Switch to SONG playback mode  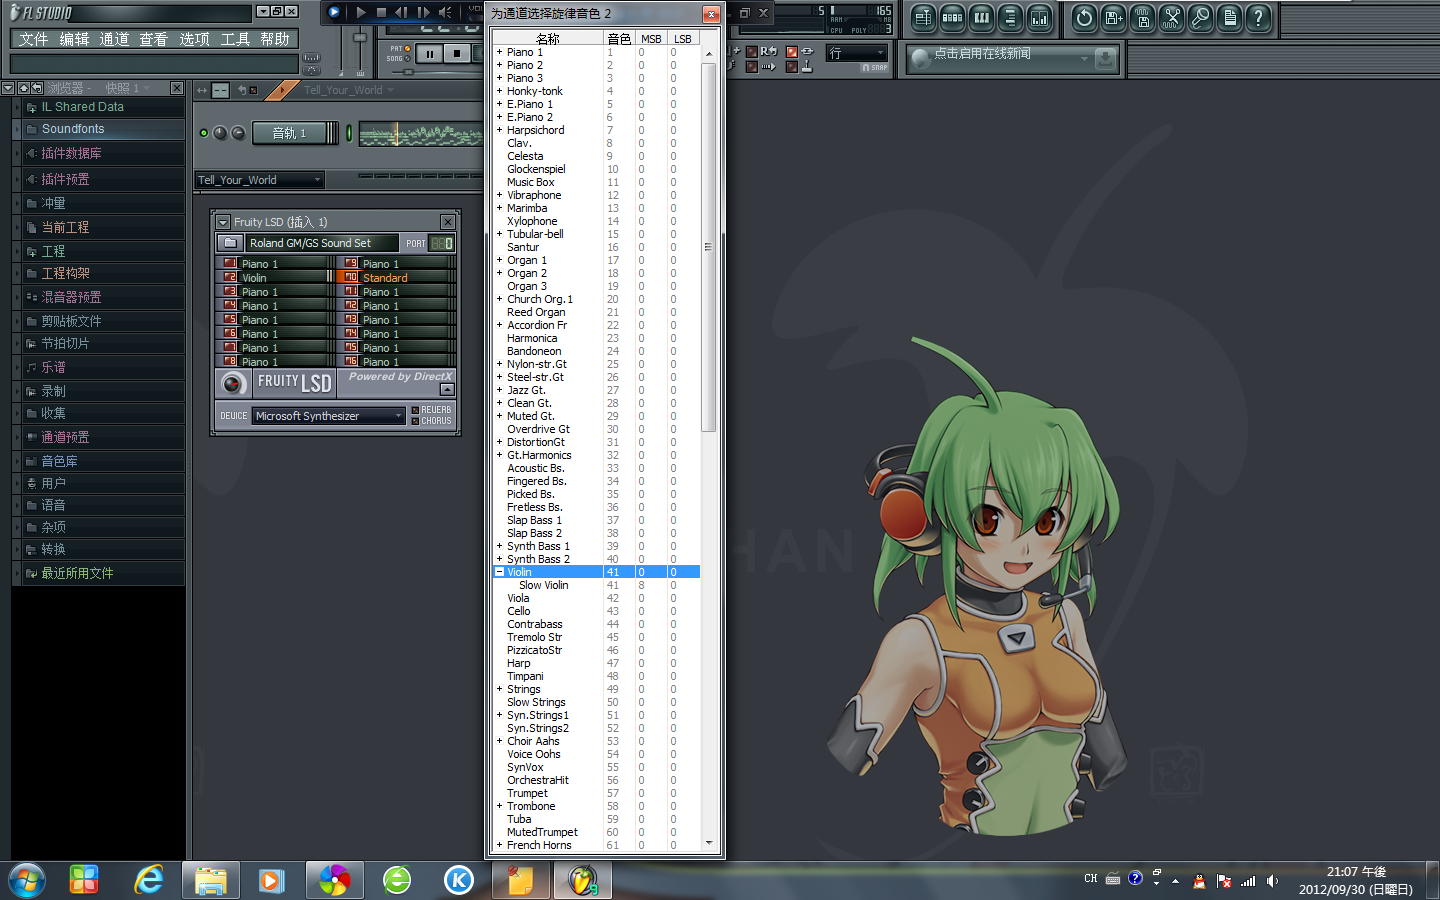tap(407, 58)
